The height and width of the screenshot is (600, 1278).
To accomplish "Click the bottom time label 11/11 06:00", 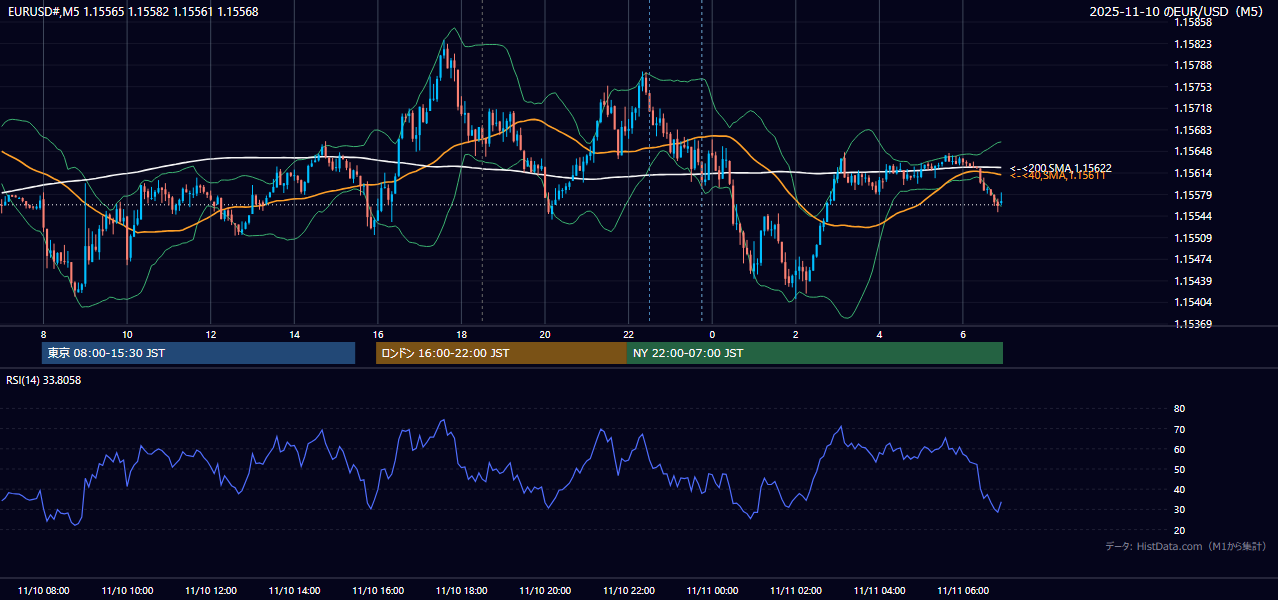I will point(962,591).
